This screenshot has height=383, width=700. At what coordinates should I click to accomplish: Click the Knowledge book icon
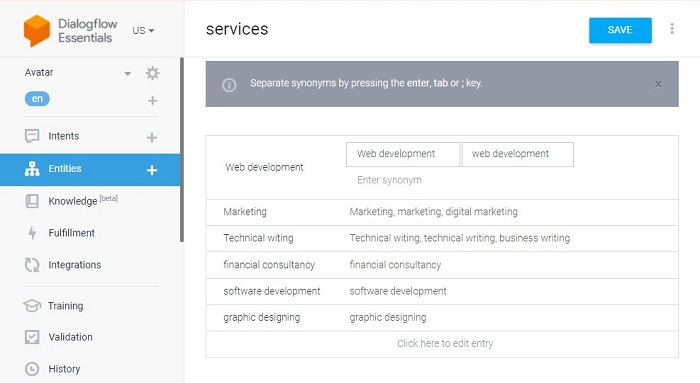32,201
